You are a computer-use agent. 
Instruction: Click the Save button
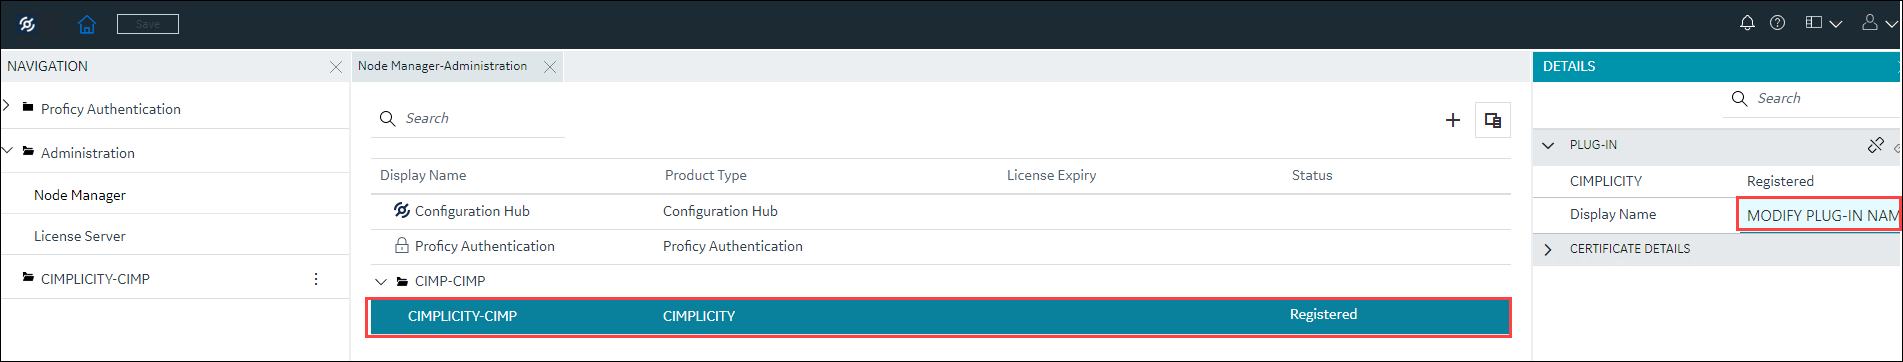click(148, 24)
